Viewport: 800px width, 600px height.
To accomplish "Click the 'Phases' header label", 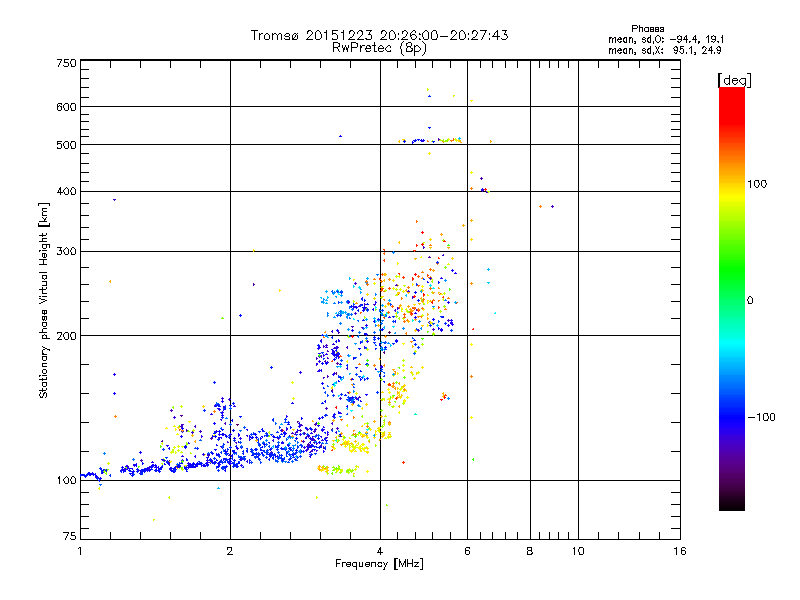I will click(x=647, y=29).
